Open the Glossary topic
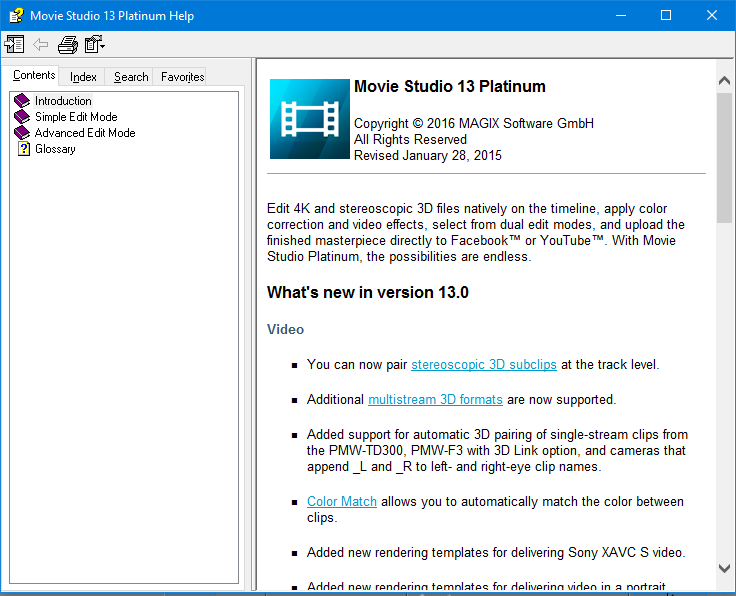 tap(55, 149)
